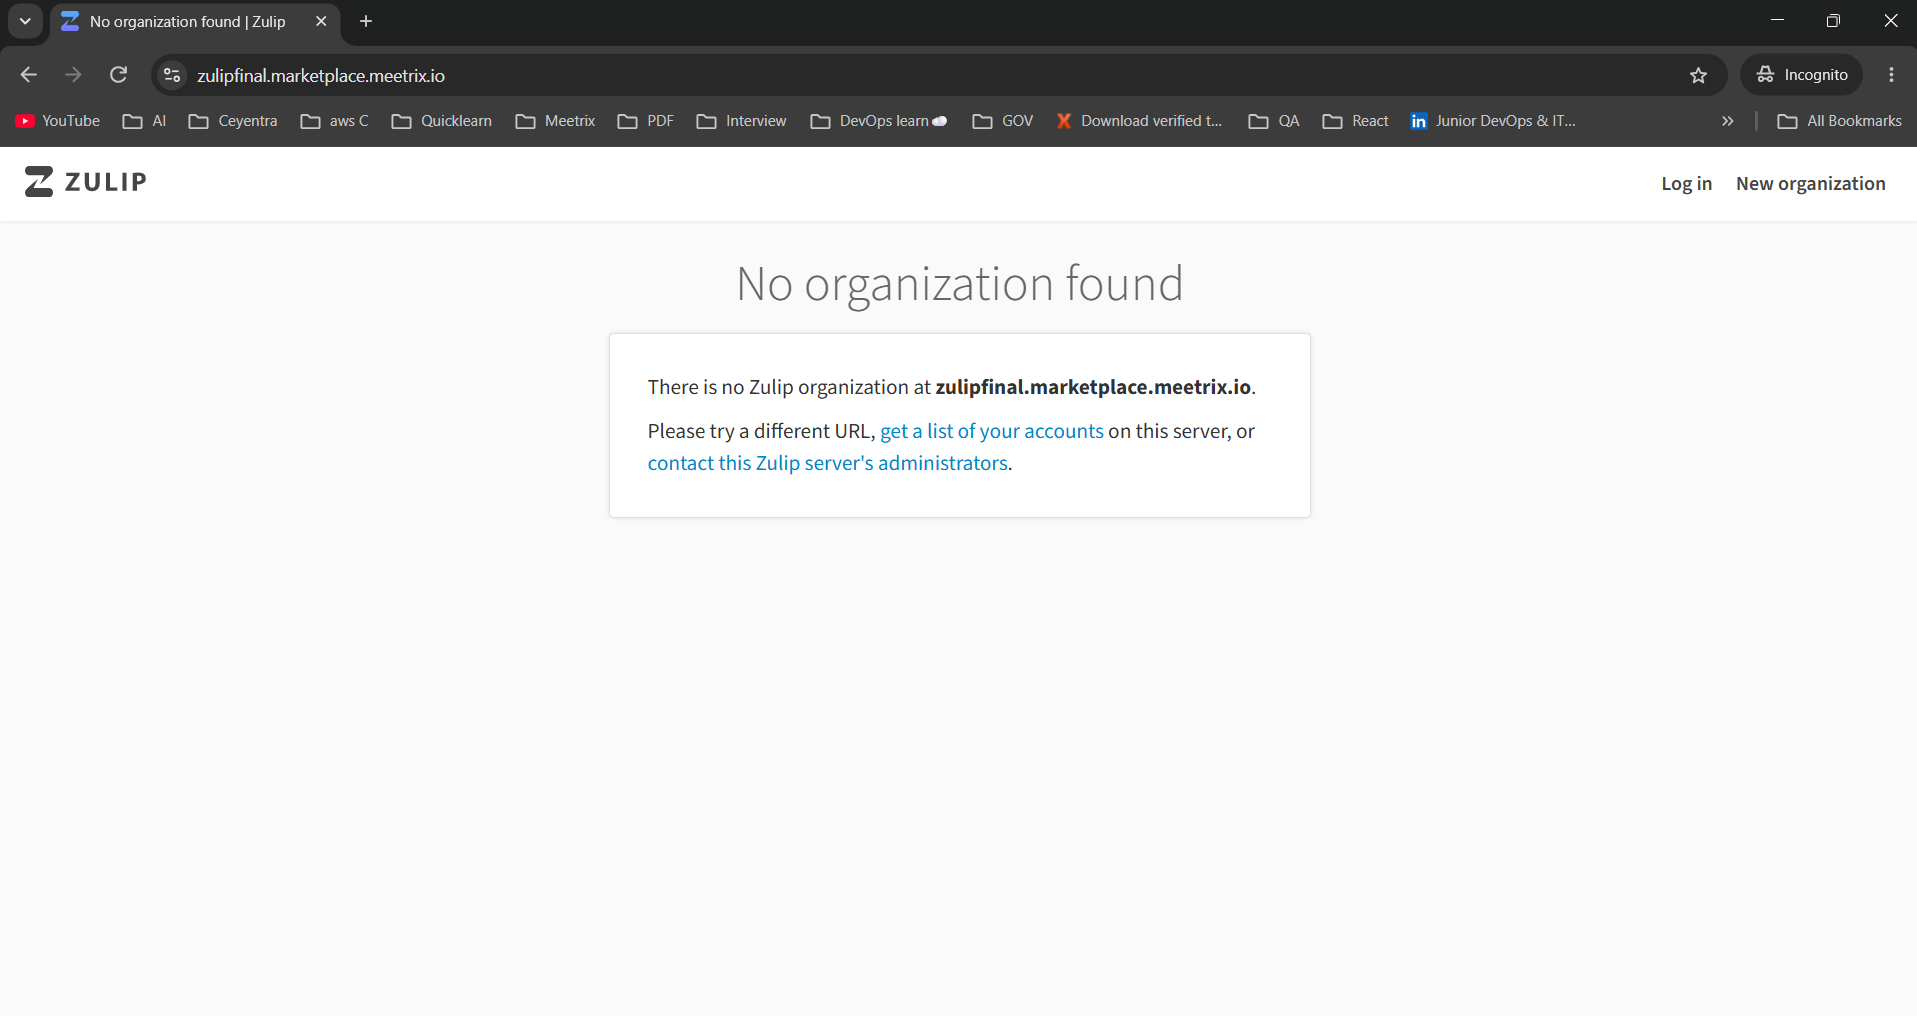This screenshot has width=1917, height=1016.
Task: Open the GOV bookmarks folder
Action: (1003, 121)
